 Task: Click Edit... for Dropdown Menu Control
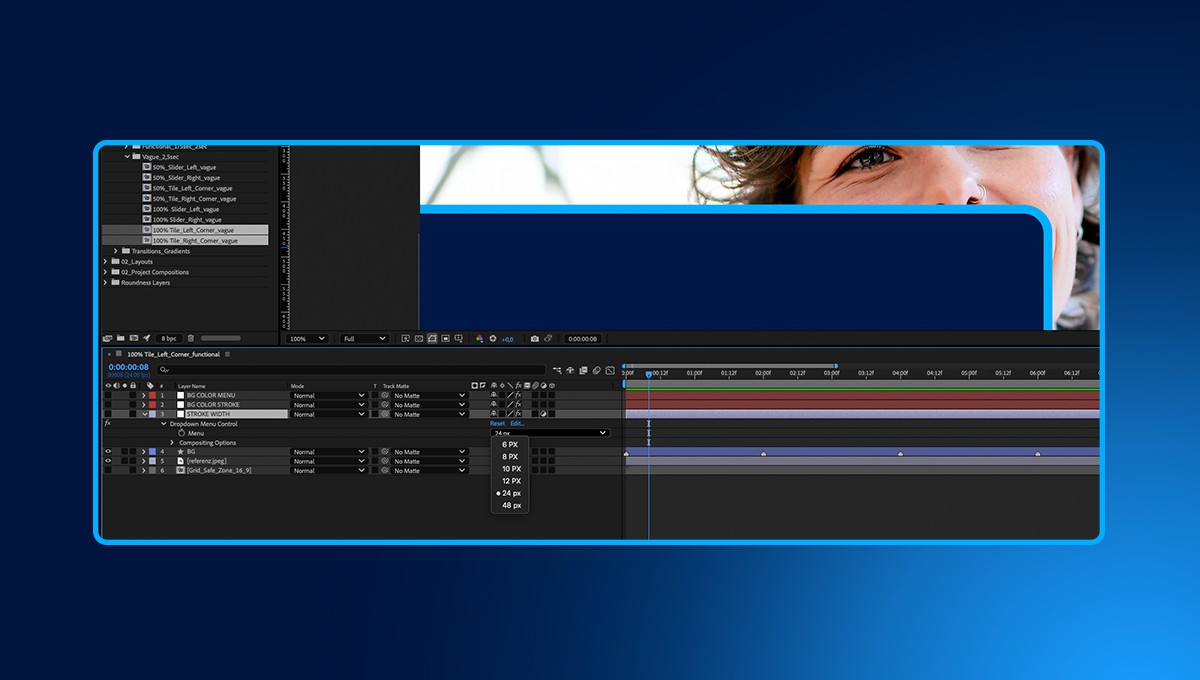[517, 424]
